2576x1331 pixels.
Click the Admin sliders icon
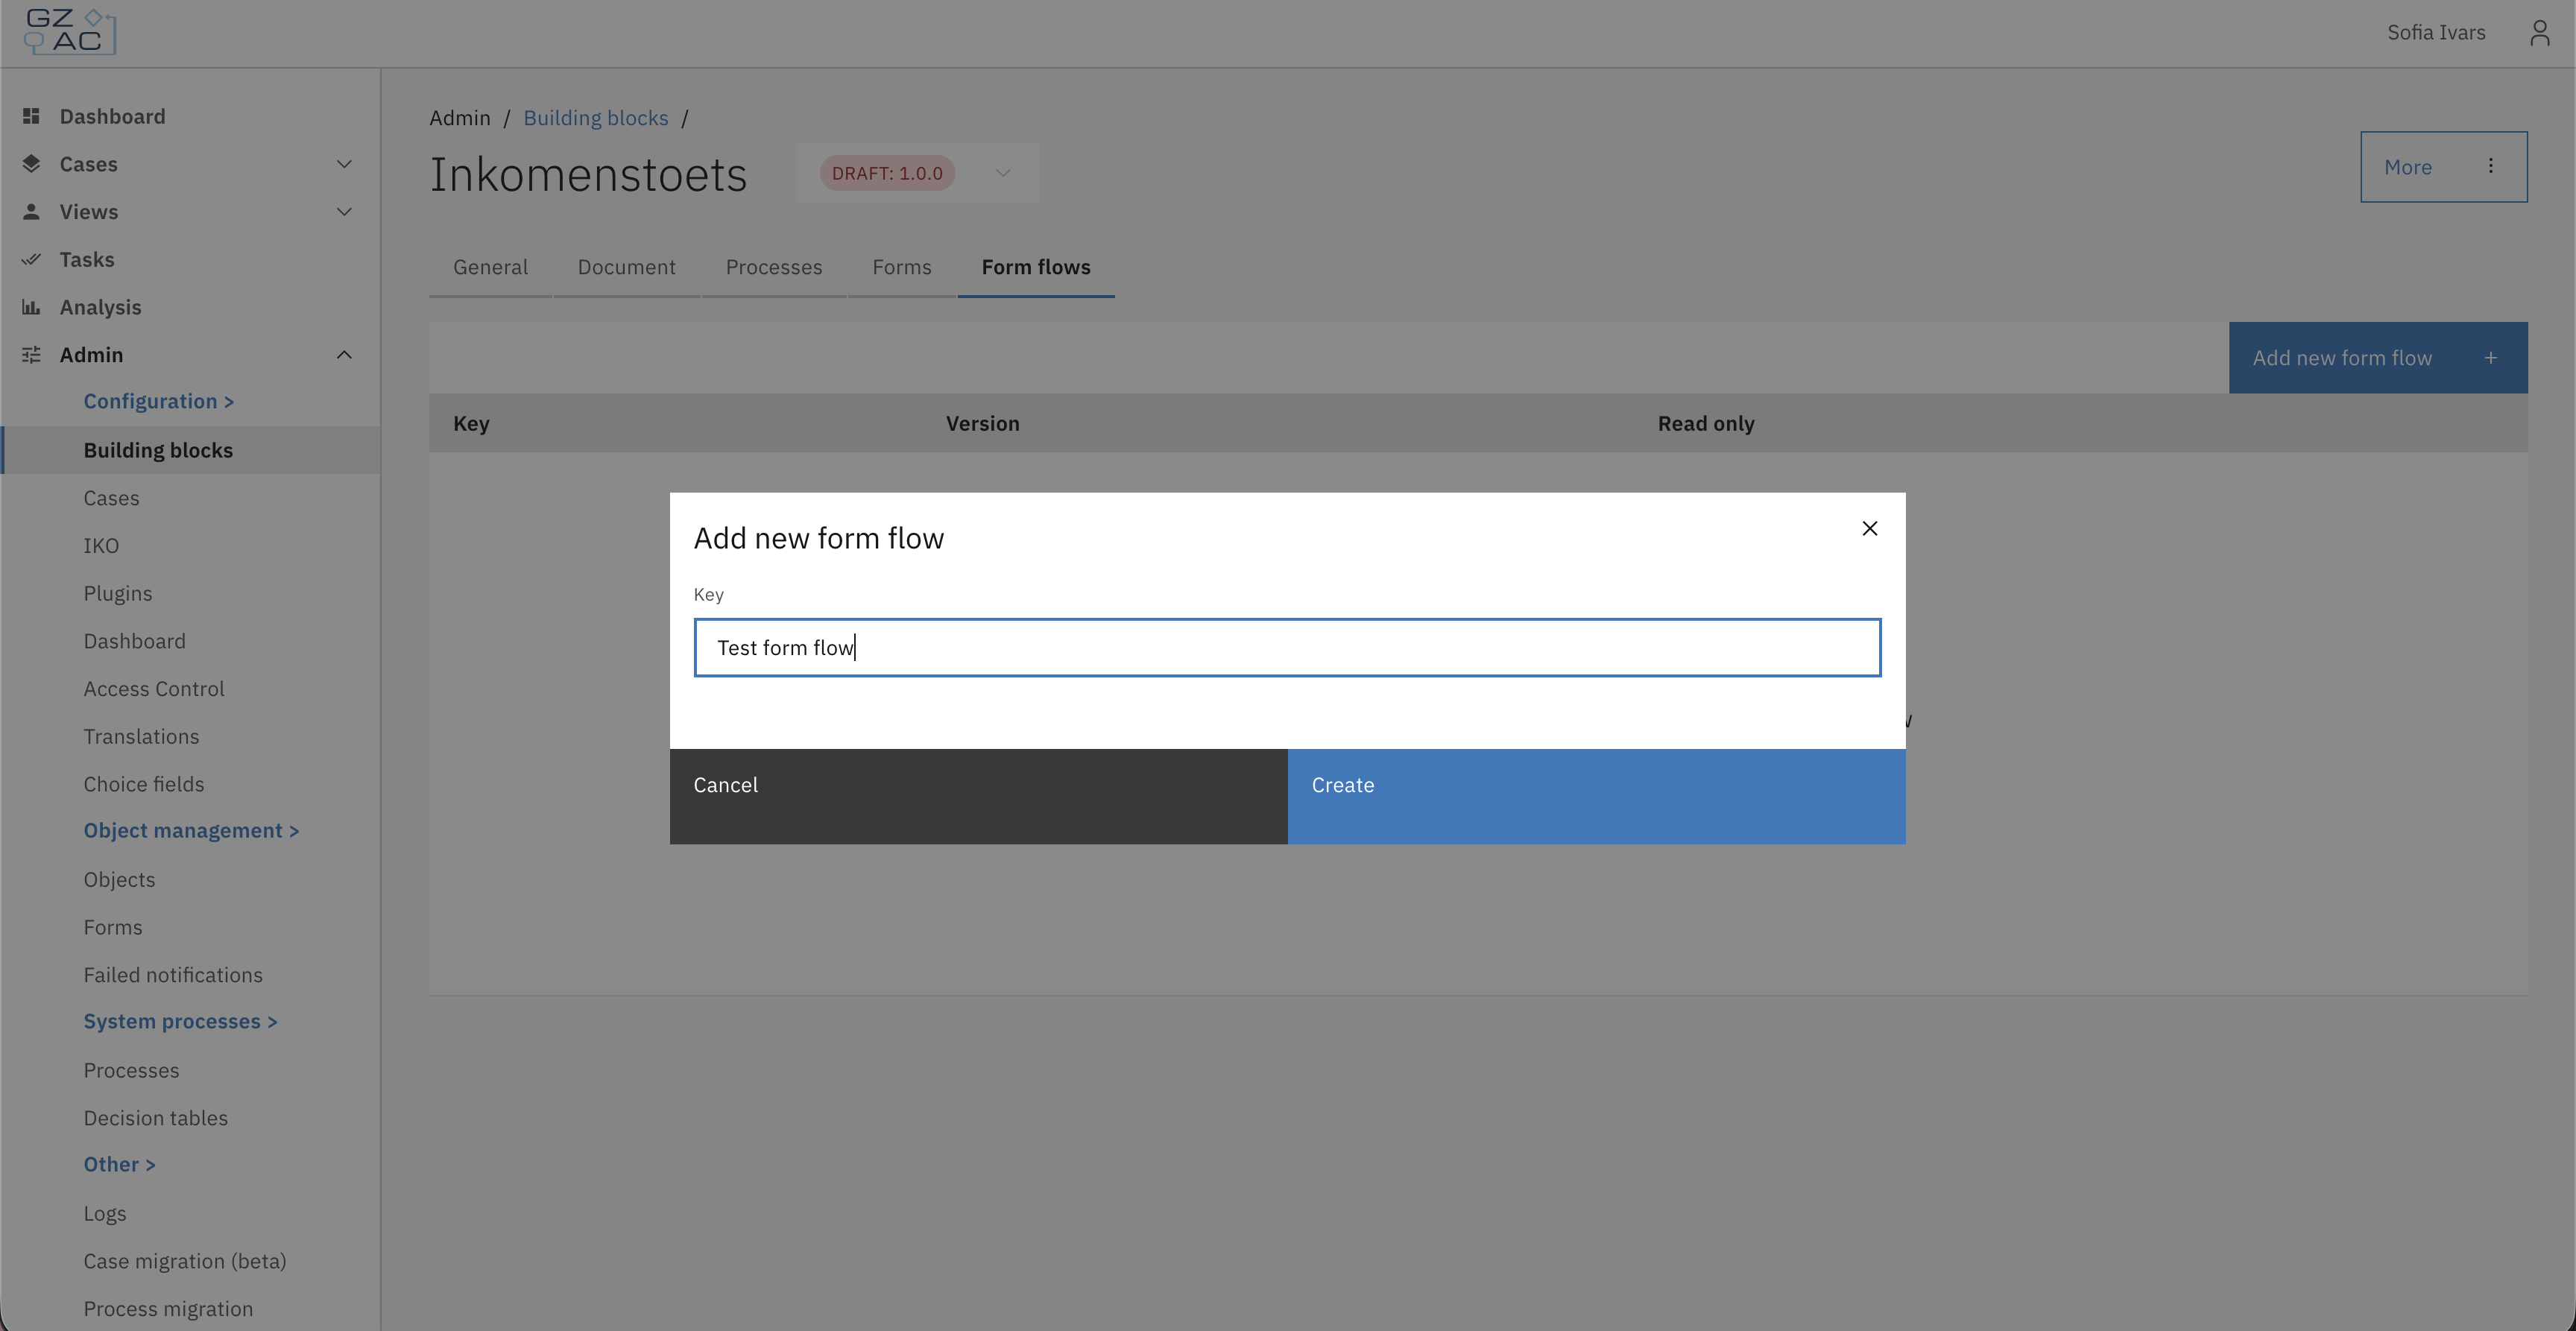pyautogui.click(x=31, y=355)
